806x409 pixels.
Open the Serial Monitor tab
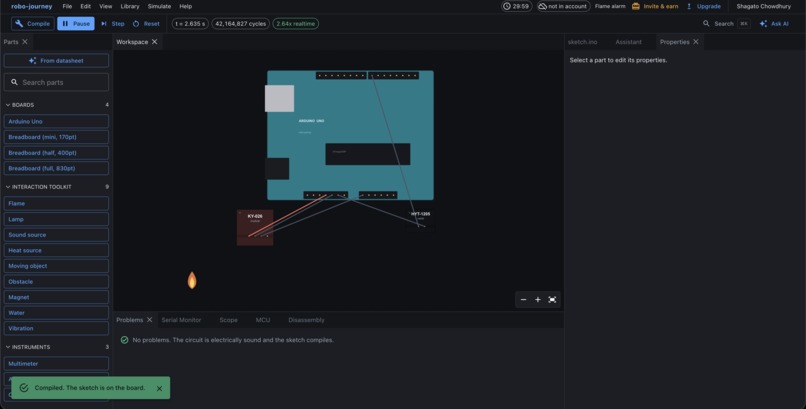click(x=181, y=320)
